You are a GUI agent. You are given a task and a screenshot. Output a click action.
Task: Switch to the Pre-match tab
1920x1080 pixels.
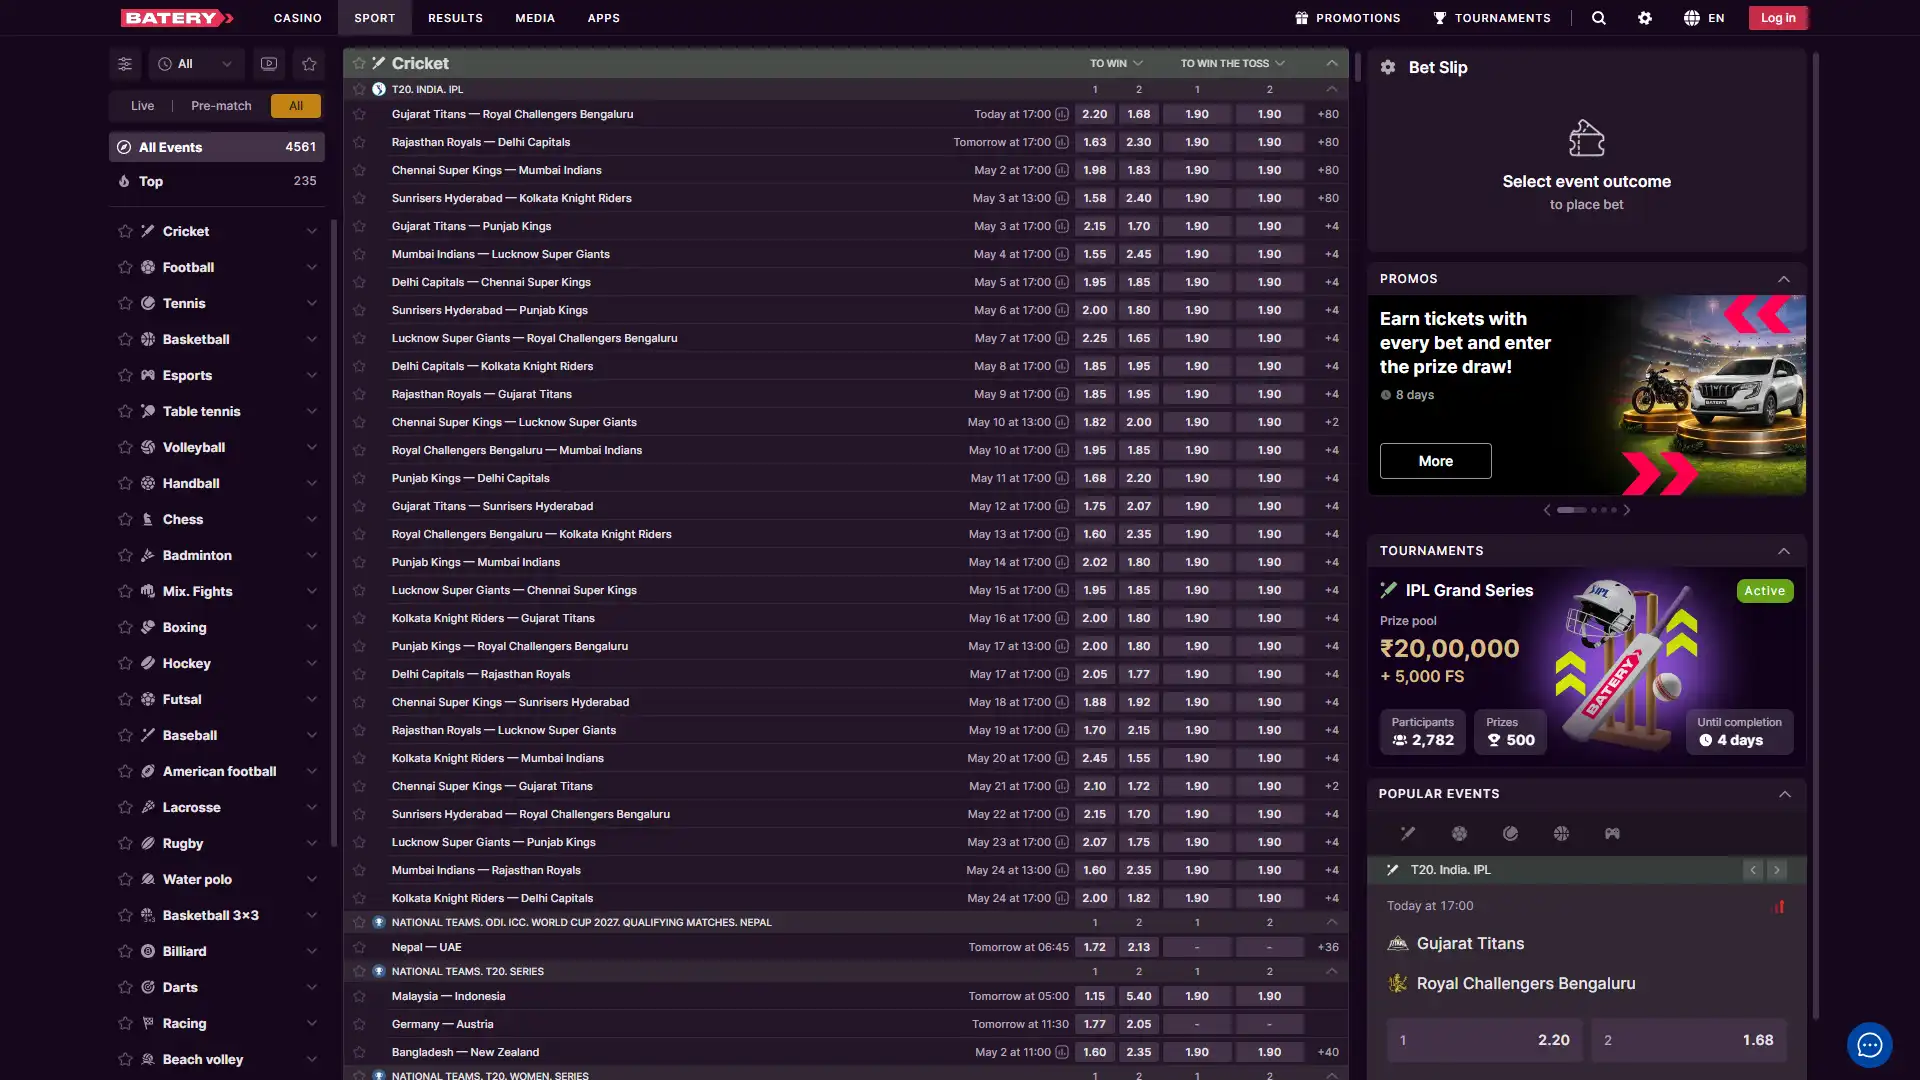point(221,106)
